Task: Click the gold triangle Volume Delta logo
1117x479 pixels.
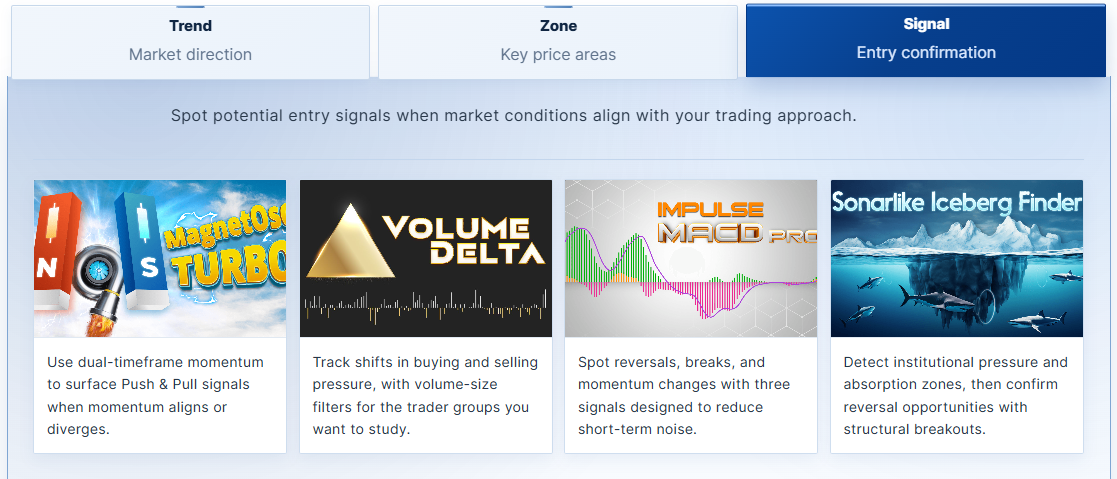Action: coord(350,241)
